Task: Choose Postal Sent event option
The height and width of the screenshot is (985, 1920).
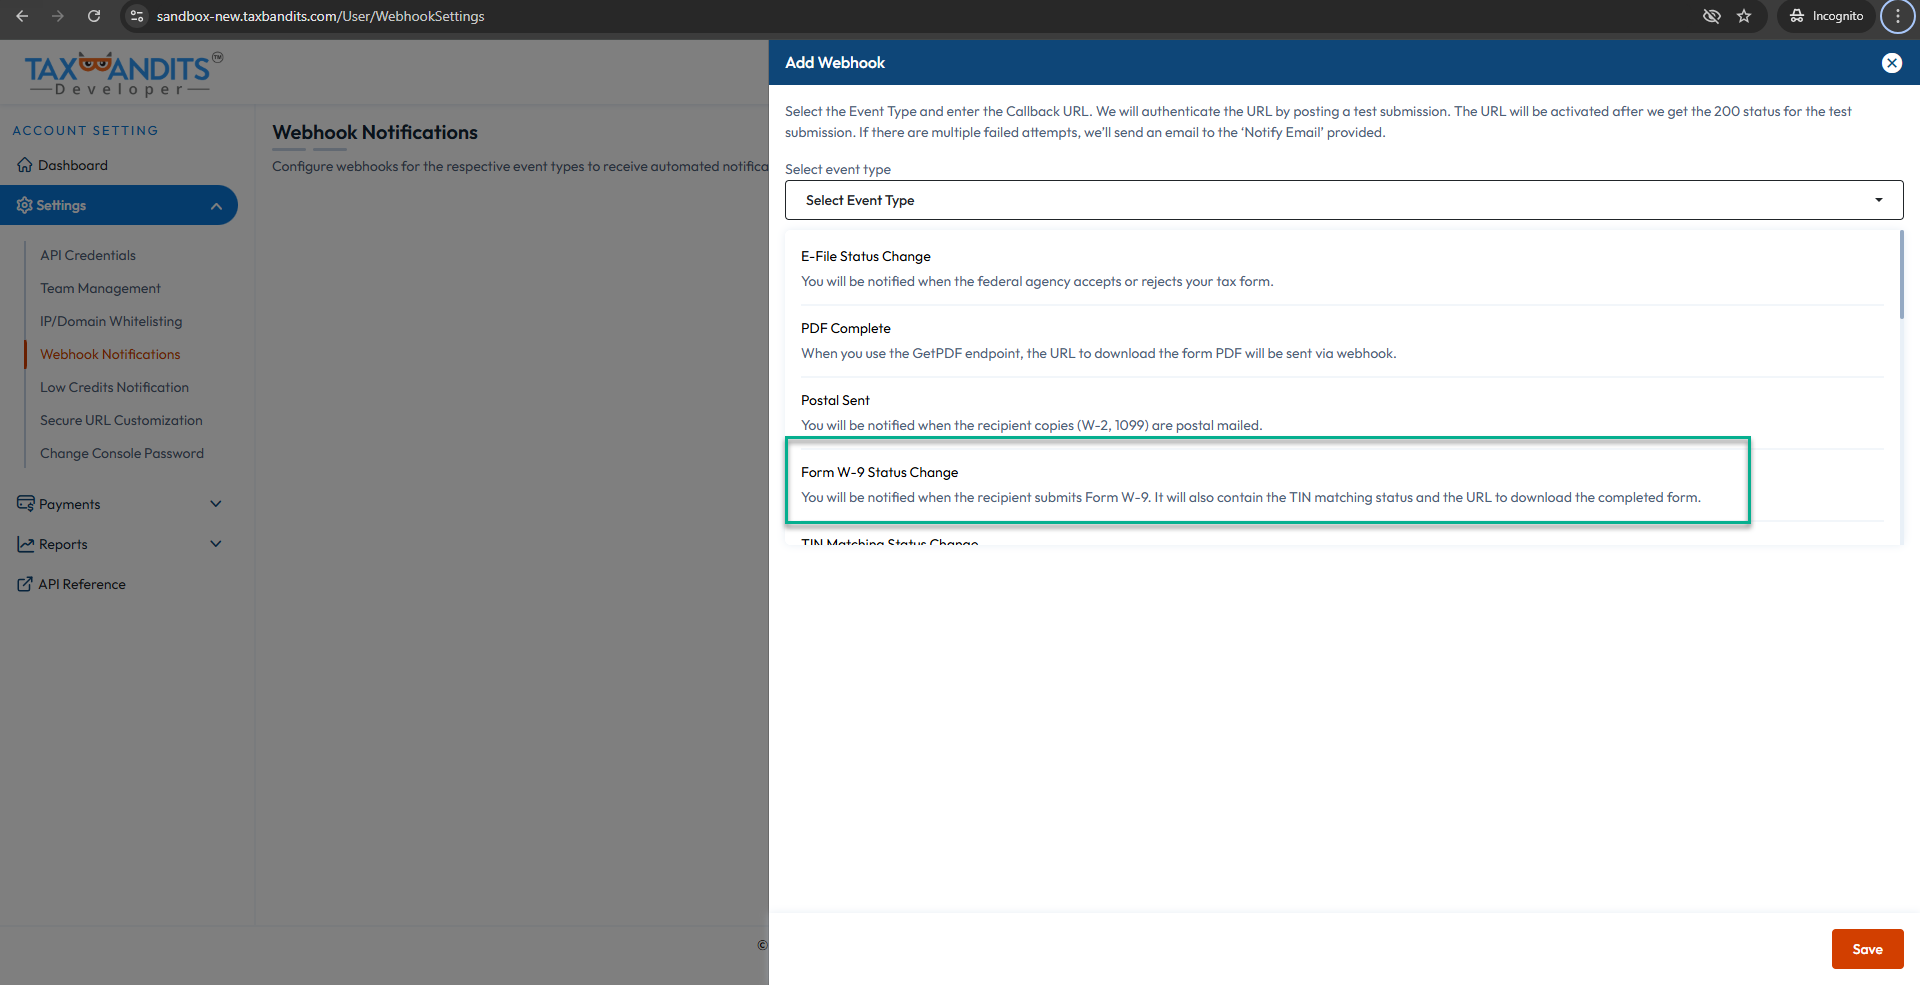Action: [1342, 413]
